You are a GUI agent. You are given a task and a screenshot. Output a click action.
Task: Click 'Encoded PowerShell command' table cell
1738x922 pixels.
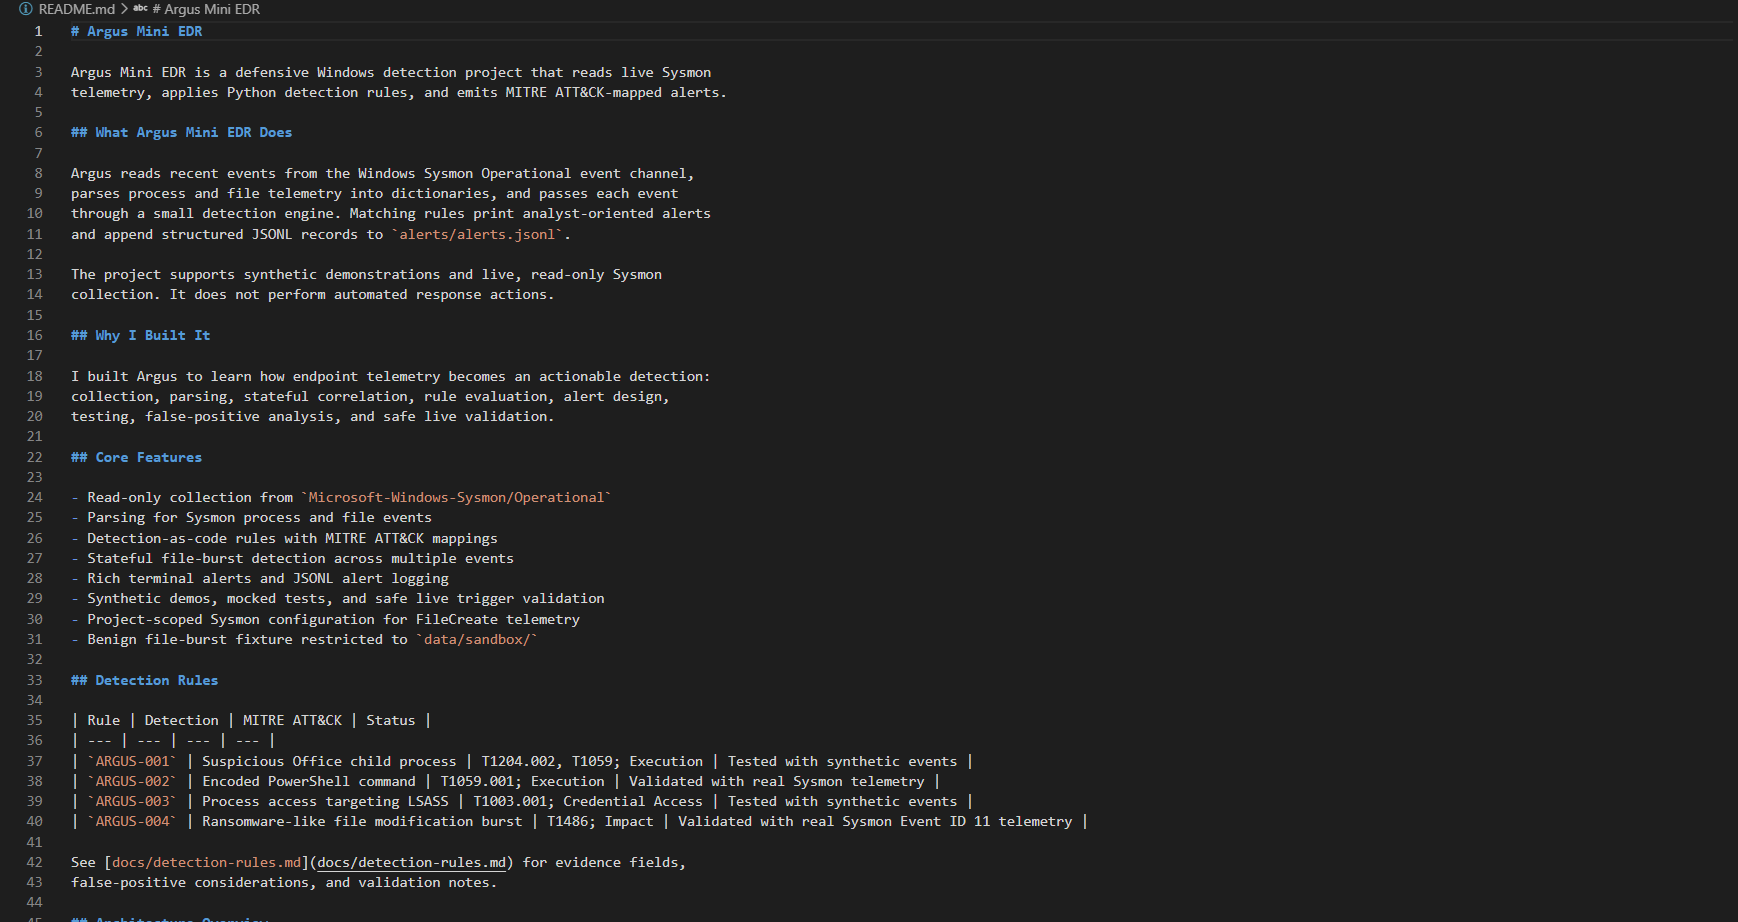pyautogui.click(x=308, y=781)
